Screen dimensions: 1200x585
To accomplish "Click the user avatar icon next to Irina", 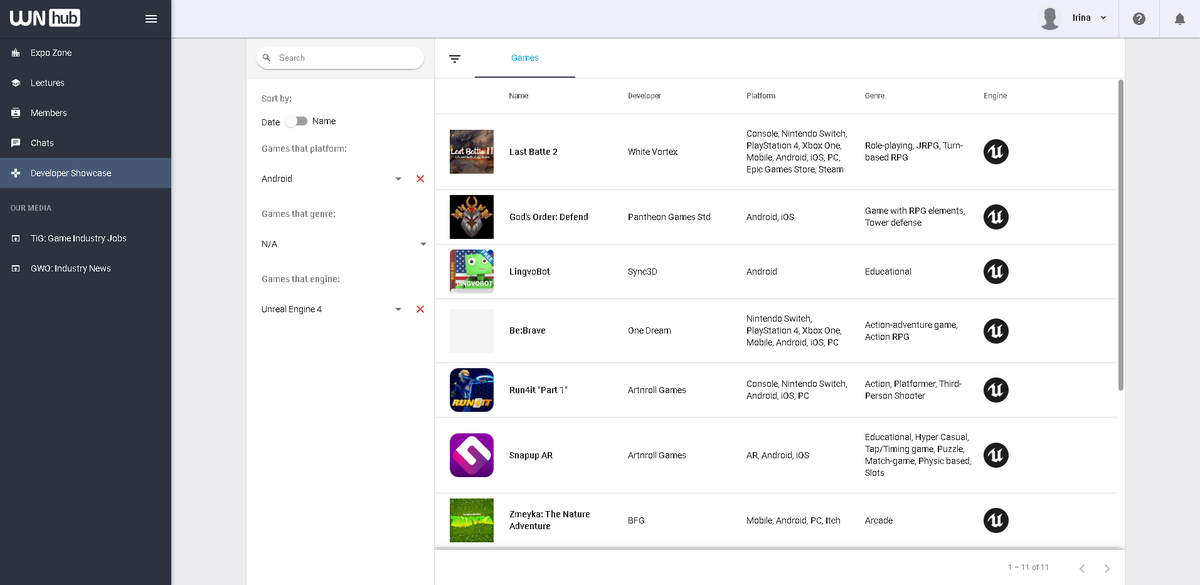I will pos(1050,18).
